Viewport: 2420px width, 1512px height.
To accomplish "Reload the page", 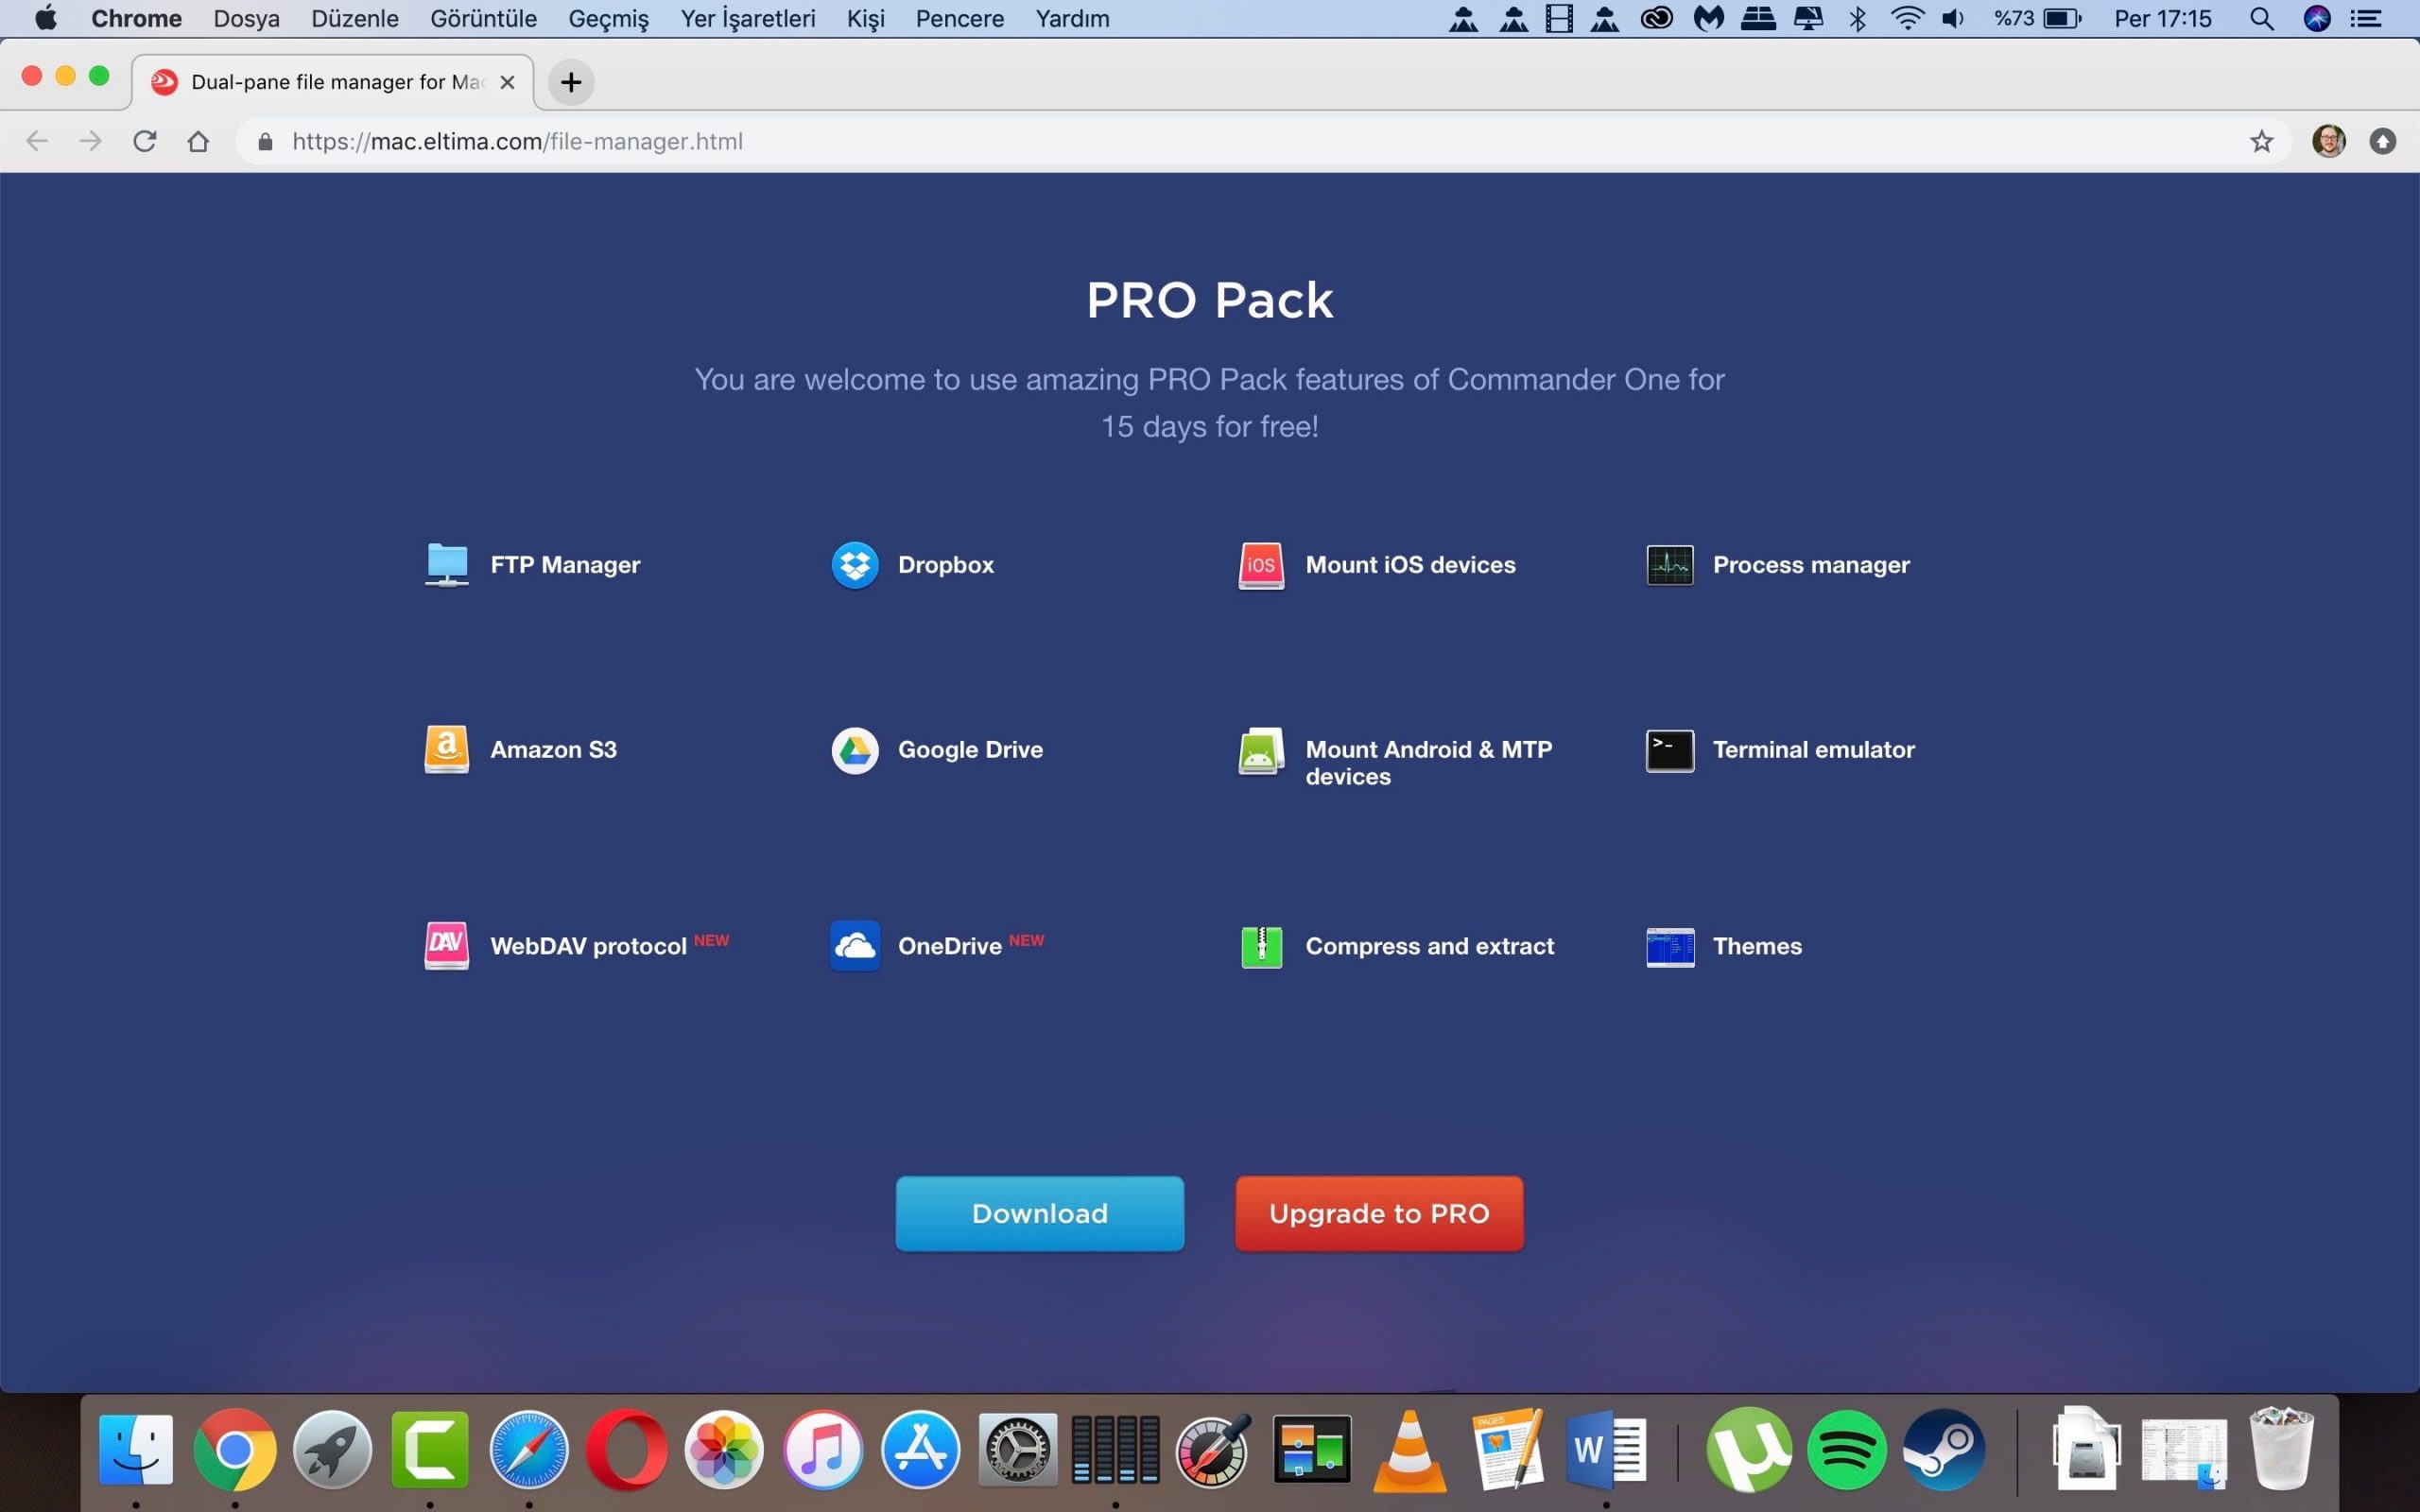I will tap(145, 141).
